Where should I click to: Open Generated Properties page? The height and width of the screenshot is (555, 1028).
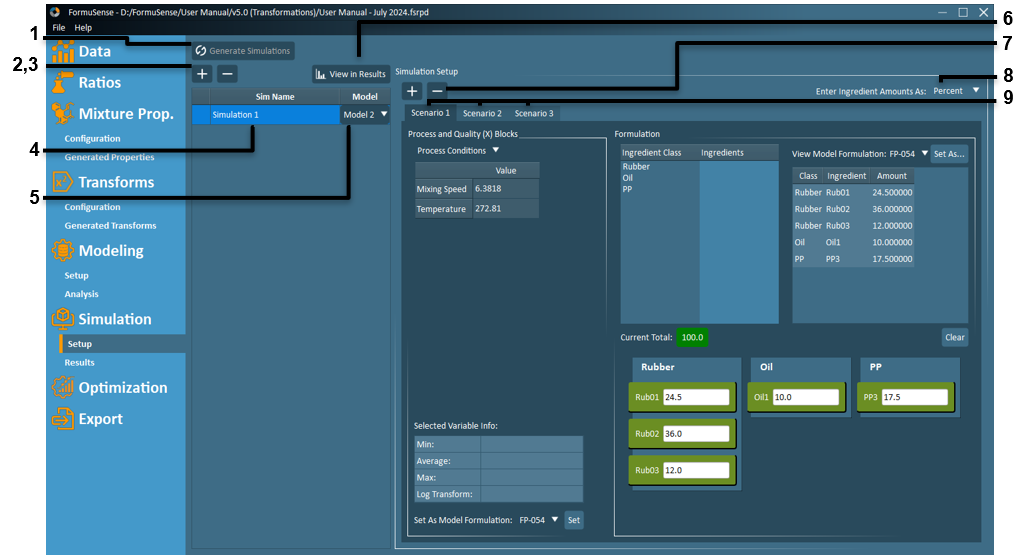pos(109,157)
